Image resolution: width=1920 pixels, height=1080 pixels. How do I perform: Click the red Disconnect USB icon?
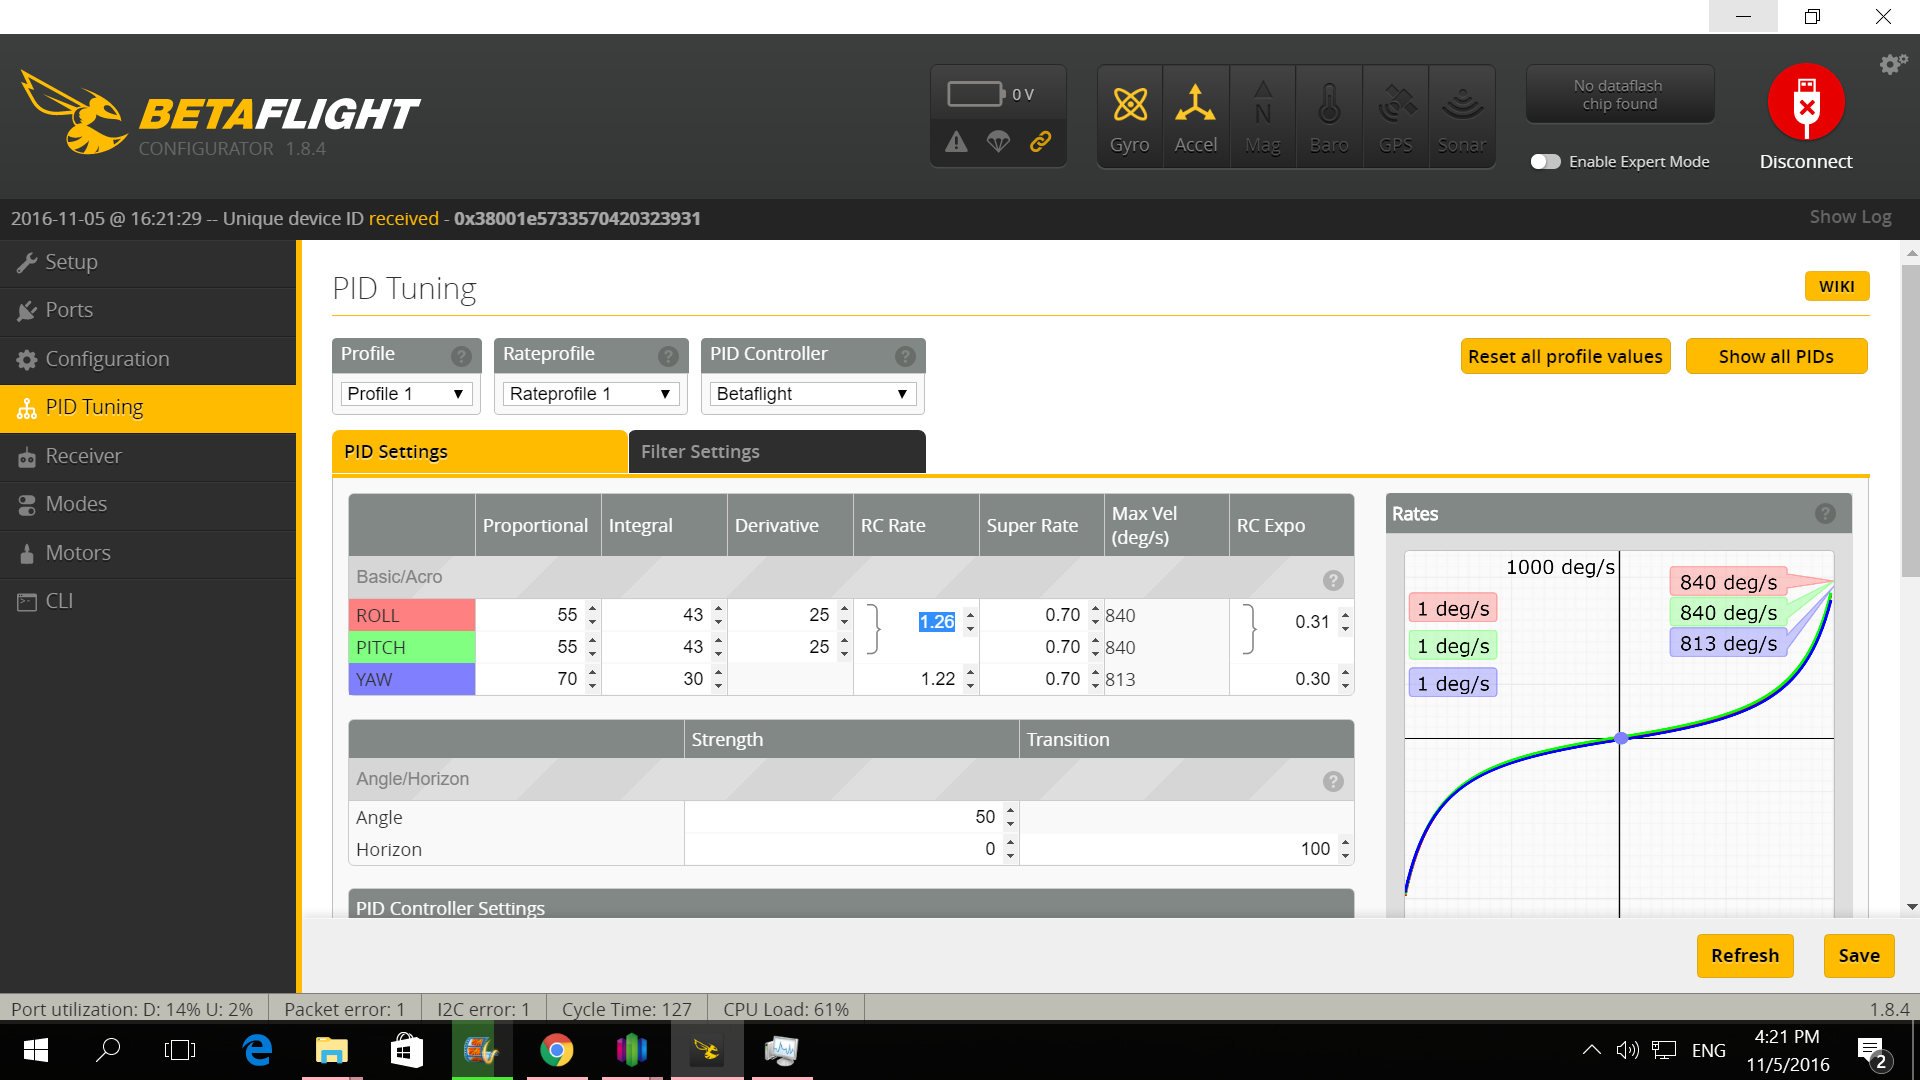[1805, 103]
